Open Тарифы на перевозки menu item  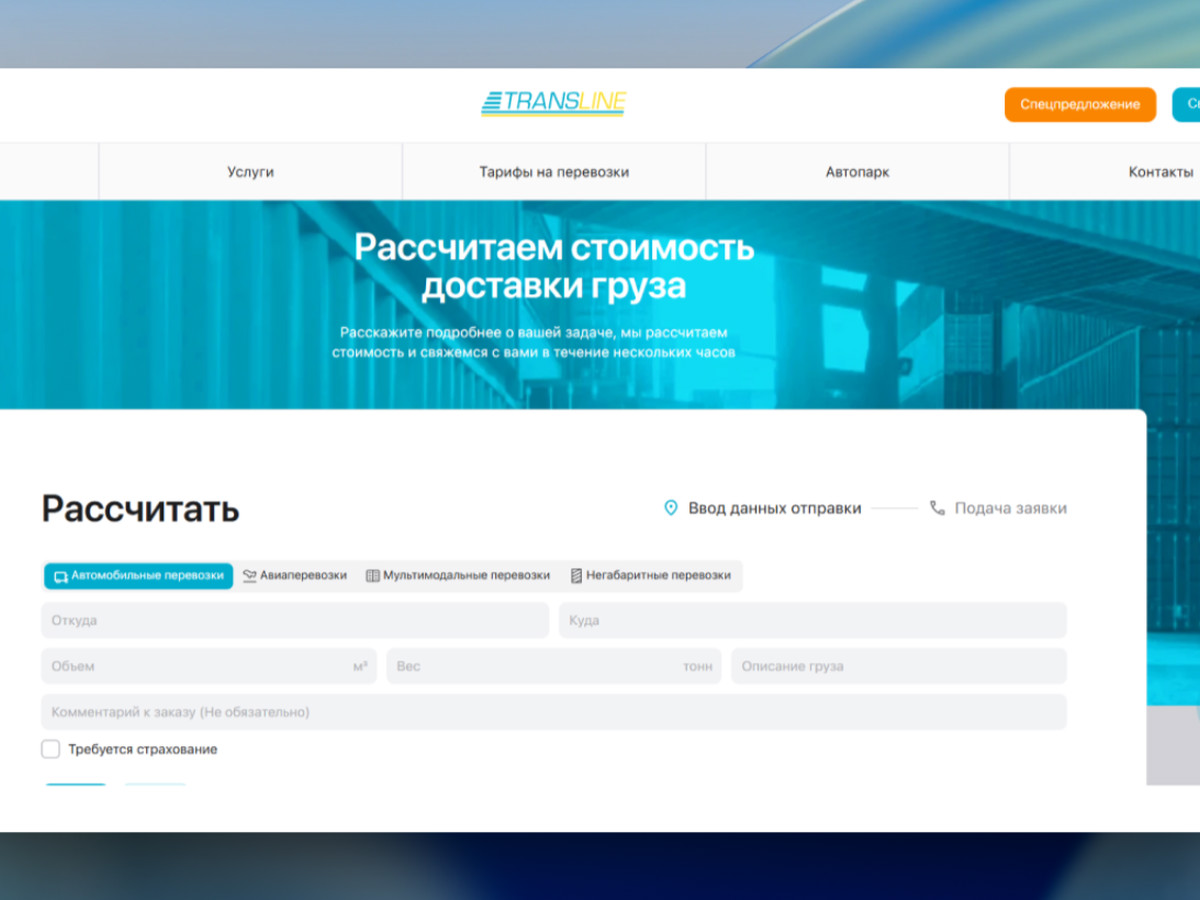[x=554, y=172]
